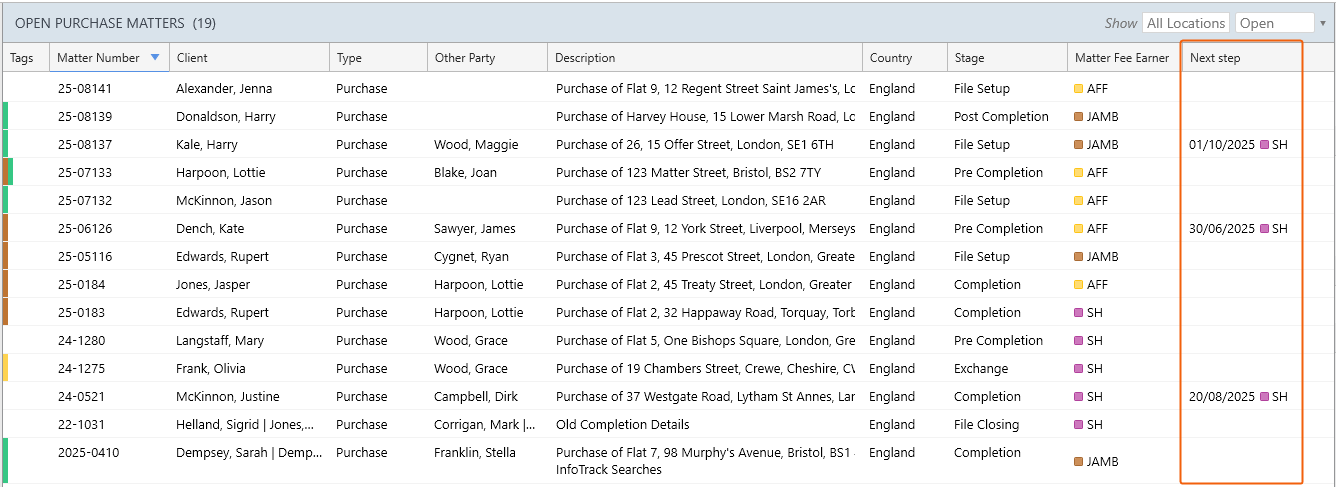Click the Tags column header
This screenshot has height=487, width=1336.
(x=22, y=58)
